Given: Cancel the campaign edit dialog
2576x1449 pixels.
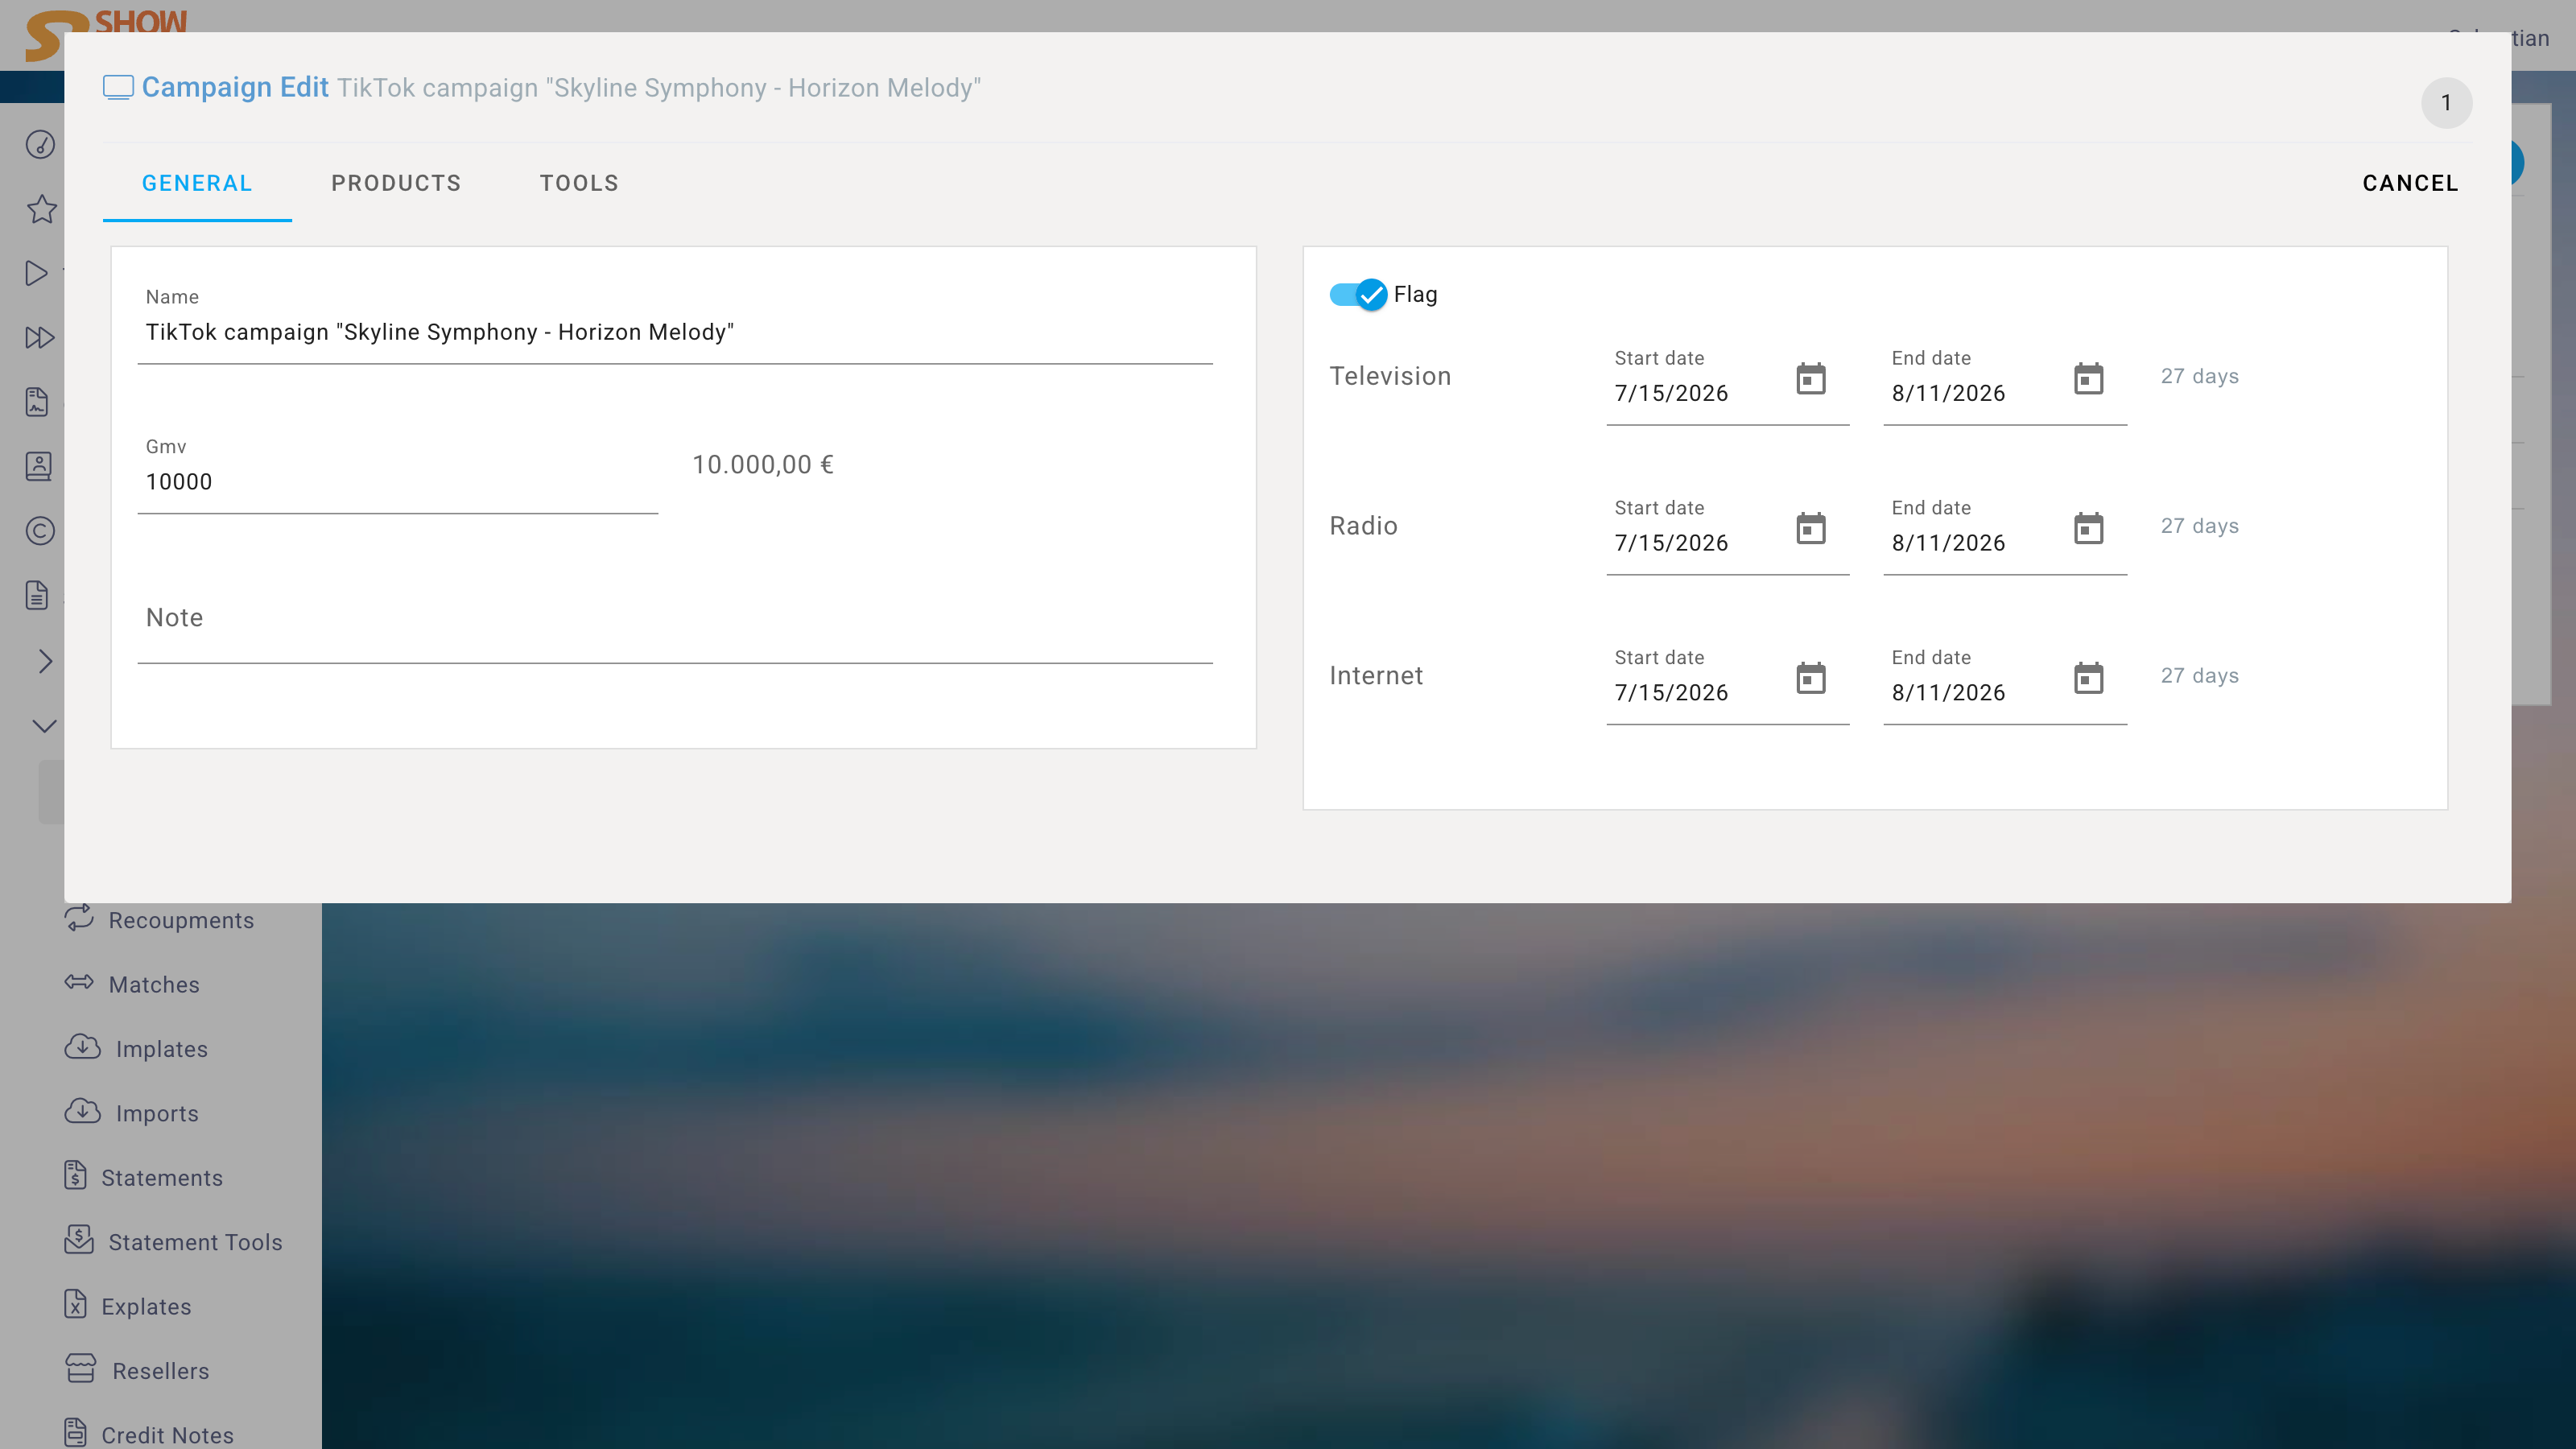Looking at the screenshot, I should (2410, 184).
